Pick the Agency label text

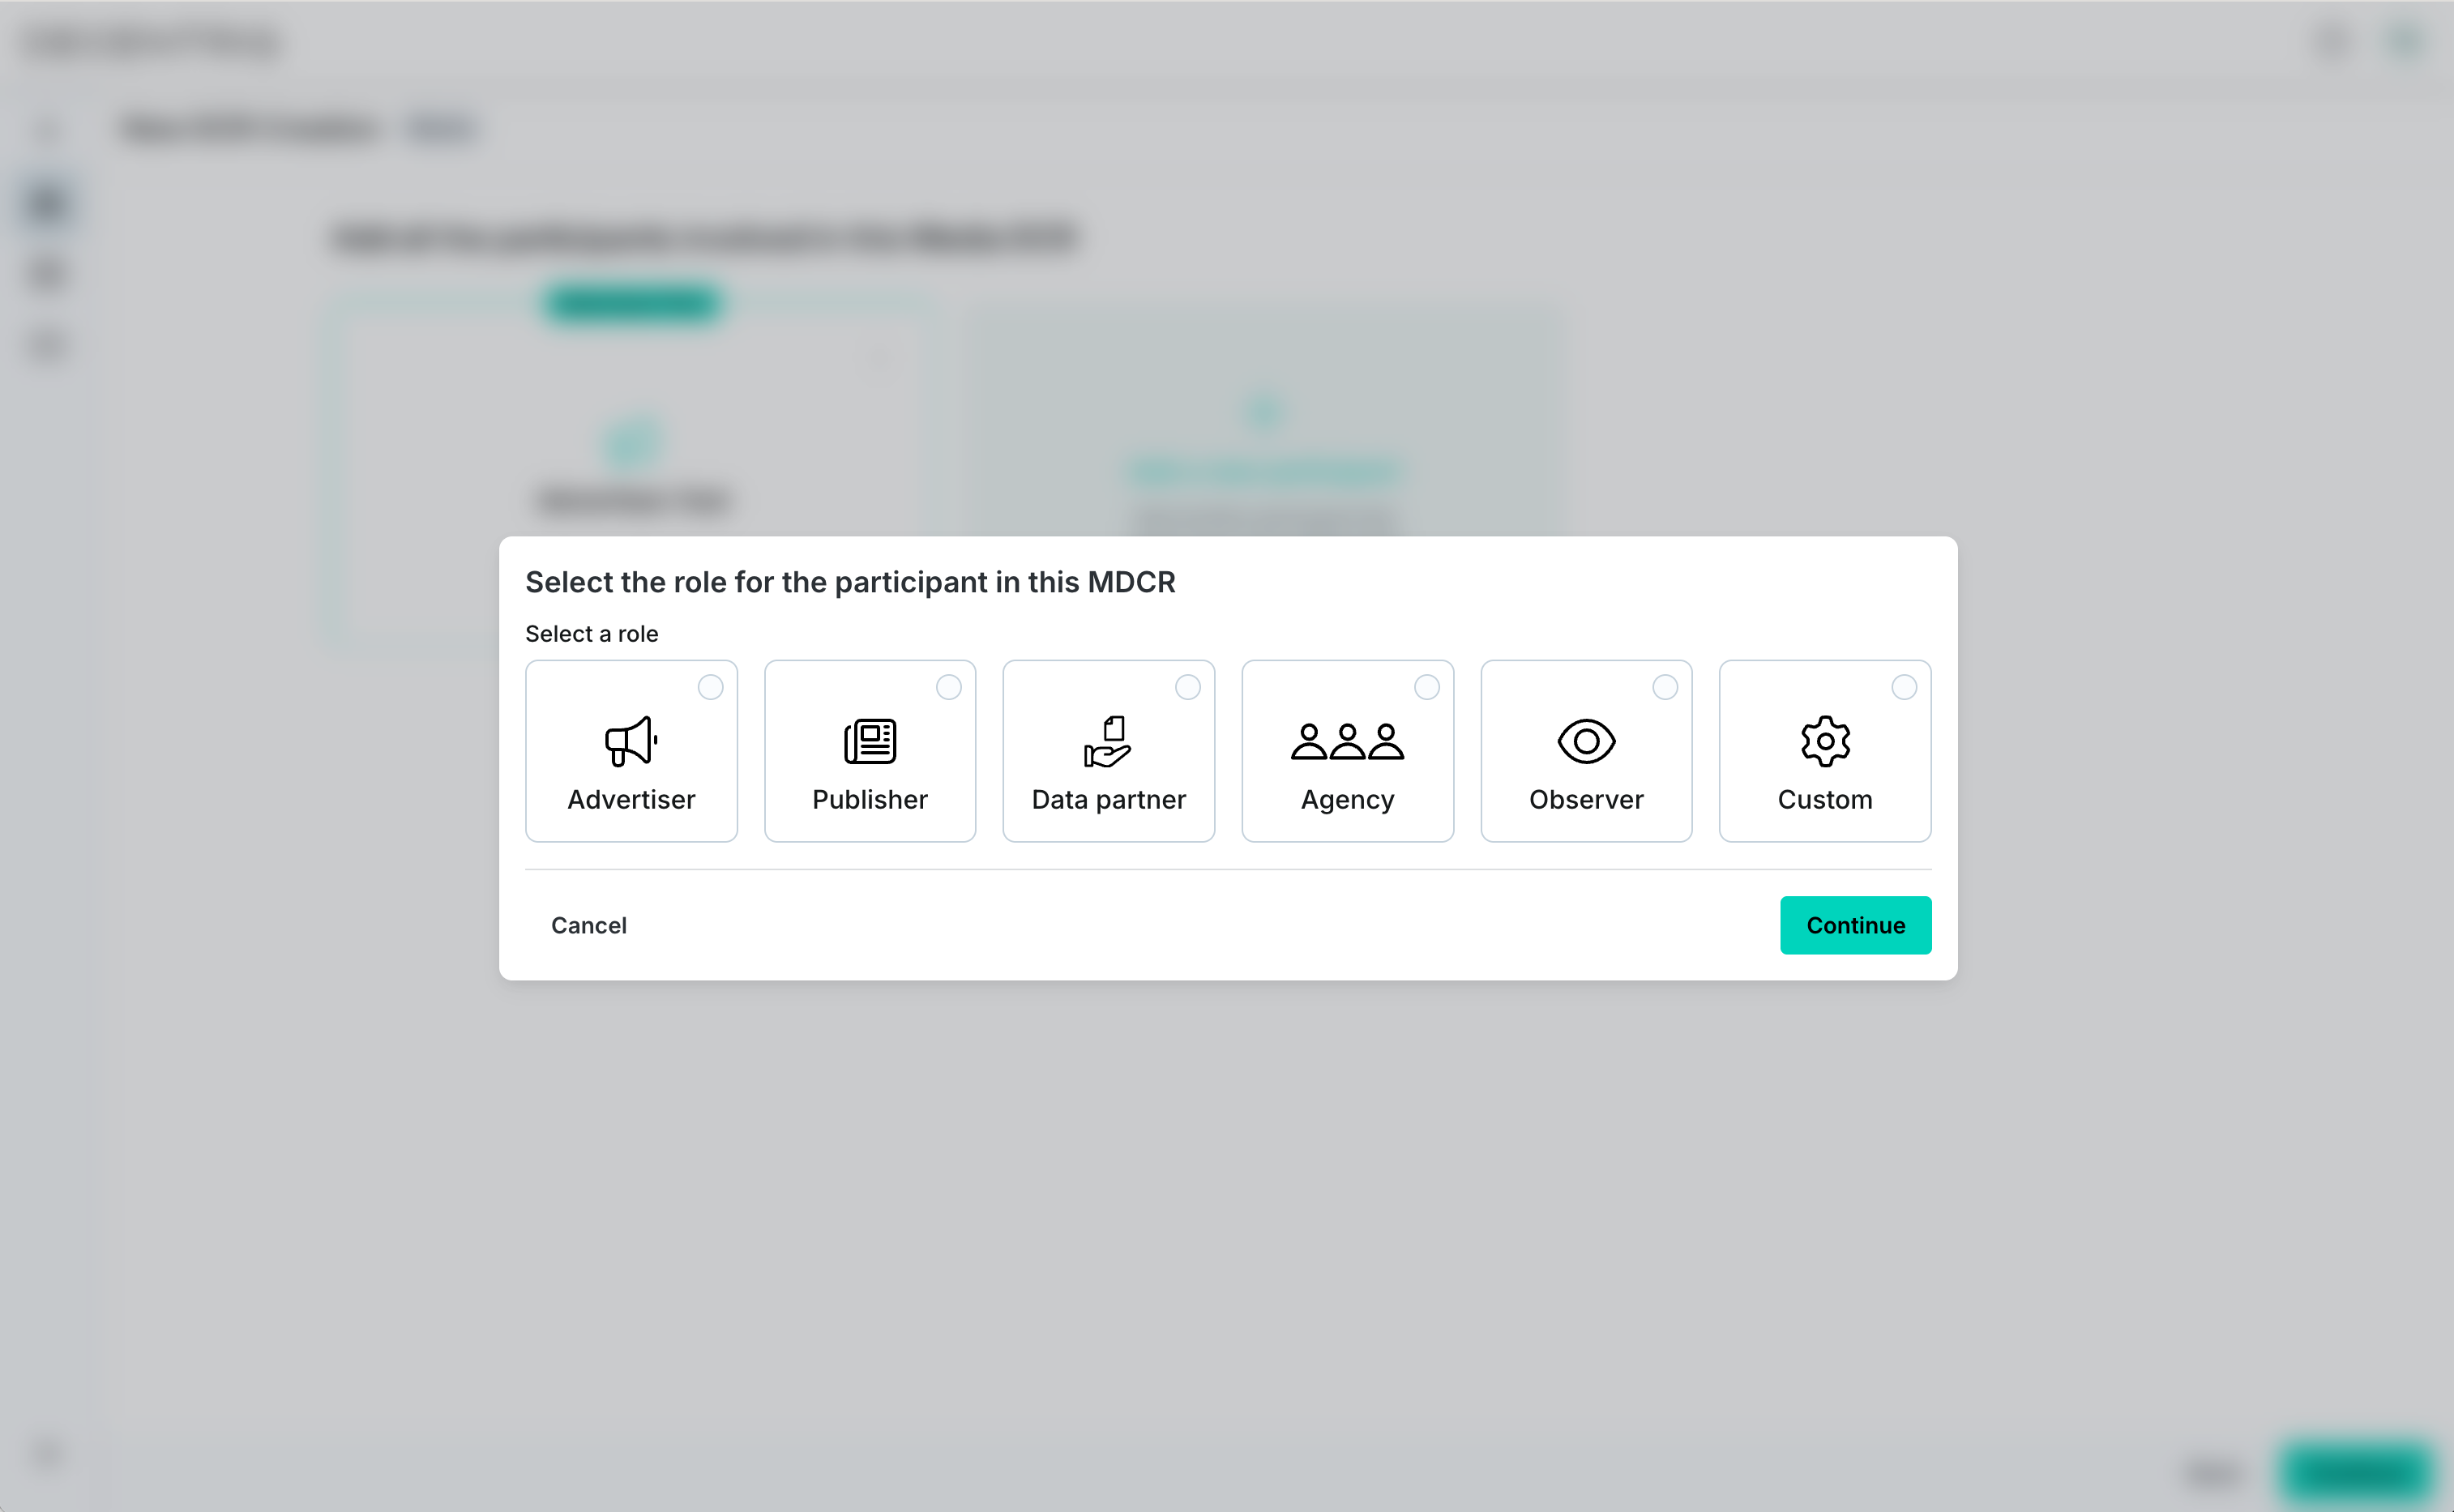point(1347,799)
